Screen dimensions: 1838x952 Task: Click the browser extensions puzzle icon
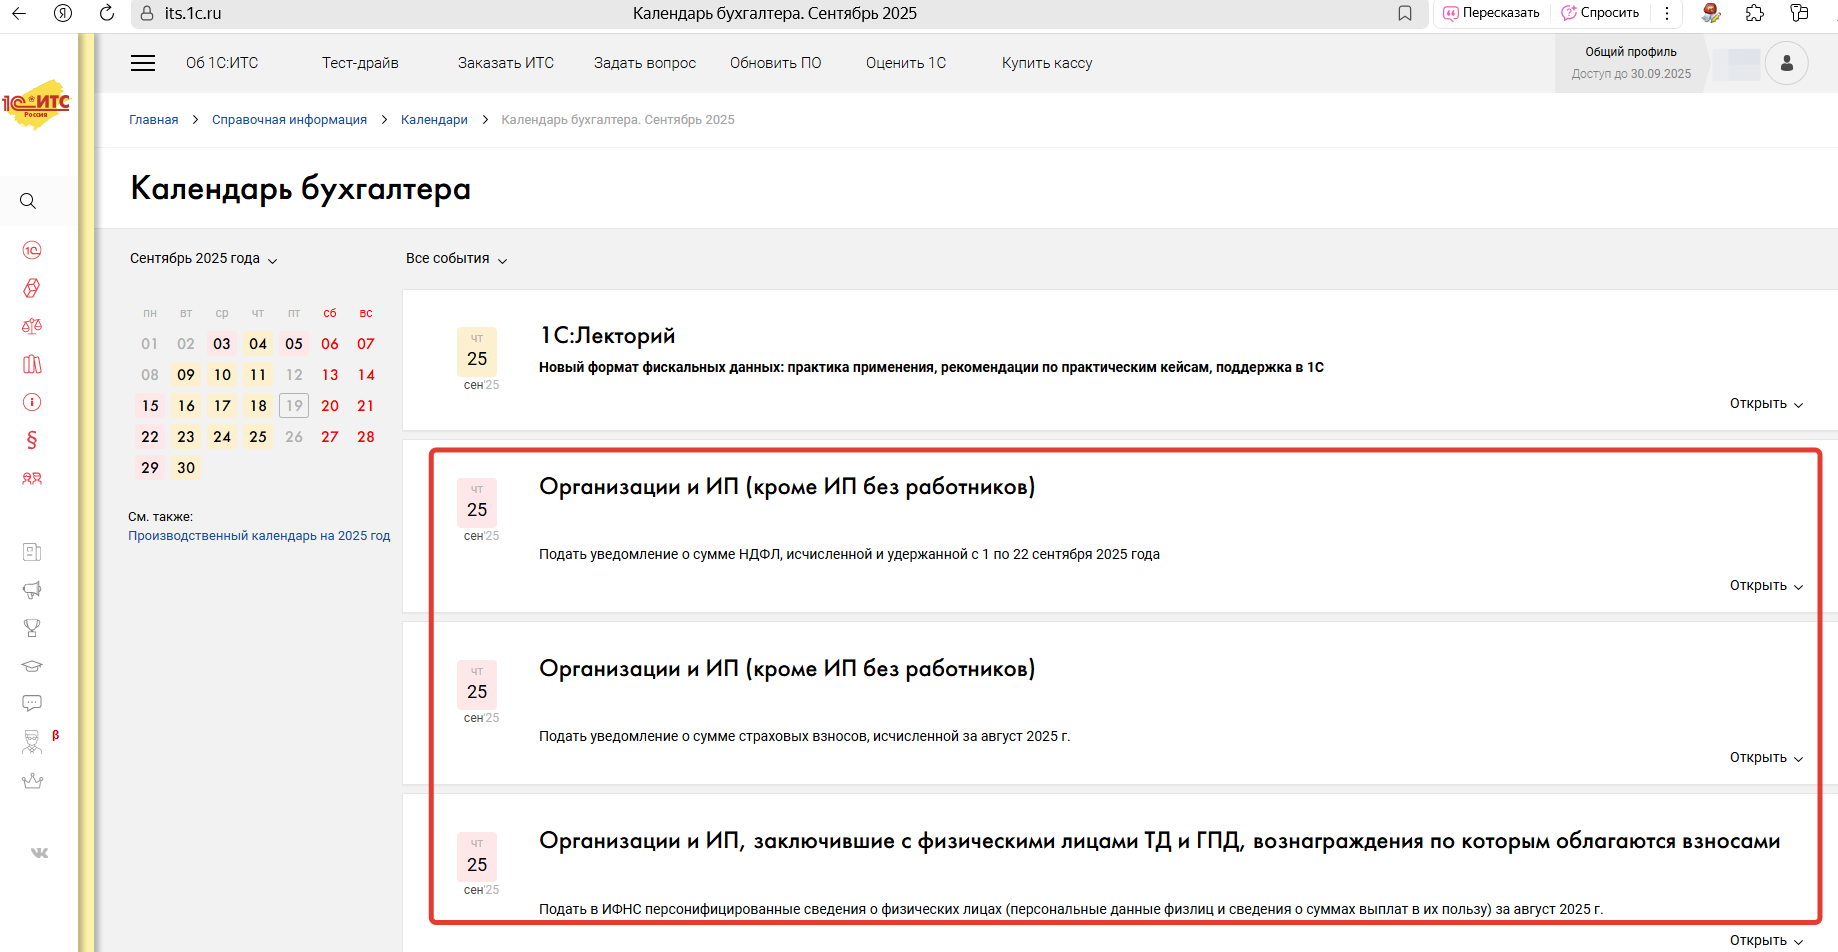pos(1755,13)
